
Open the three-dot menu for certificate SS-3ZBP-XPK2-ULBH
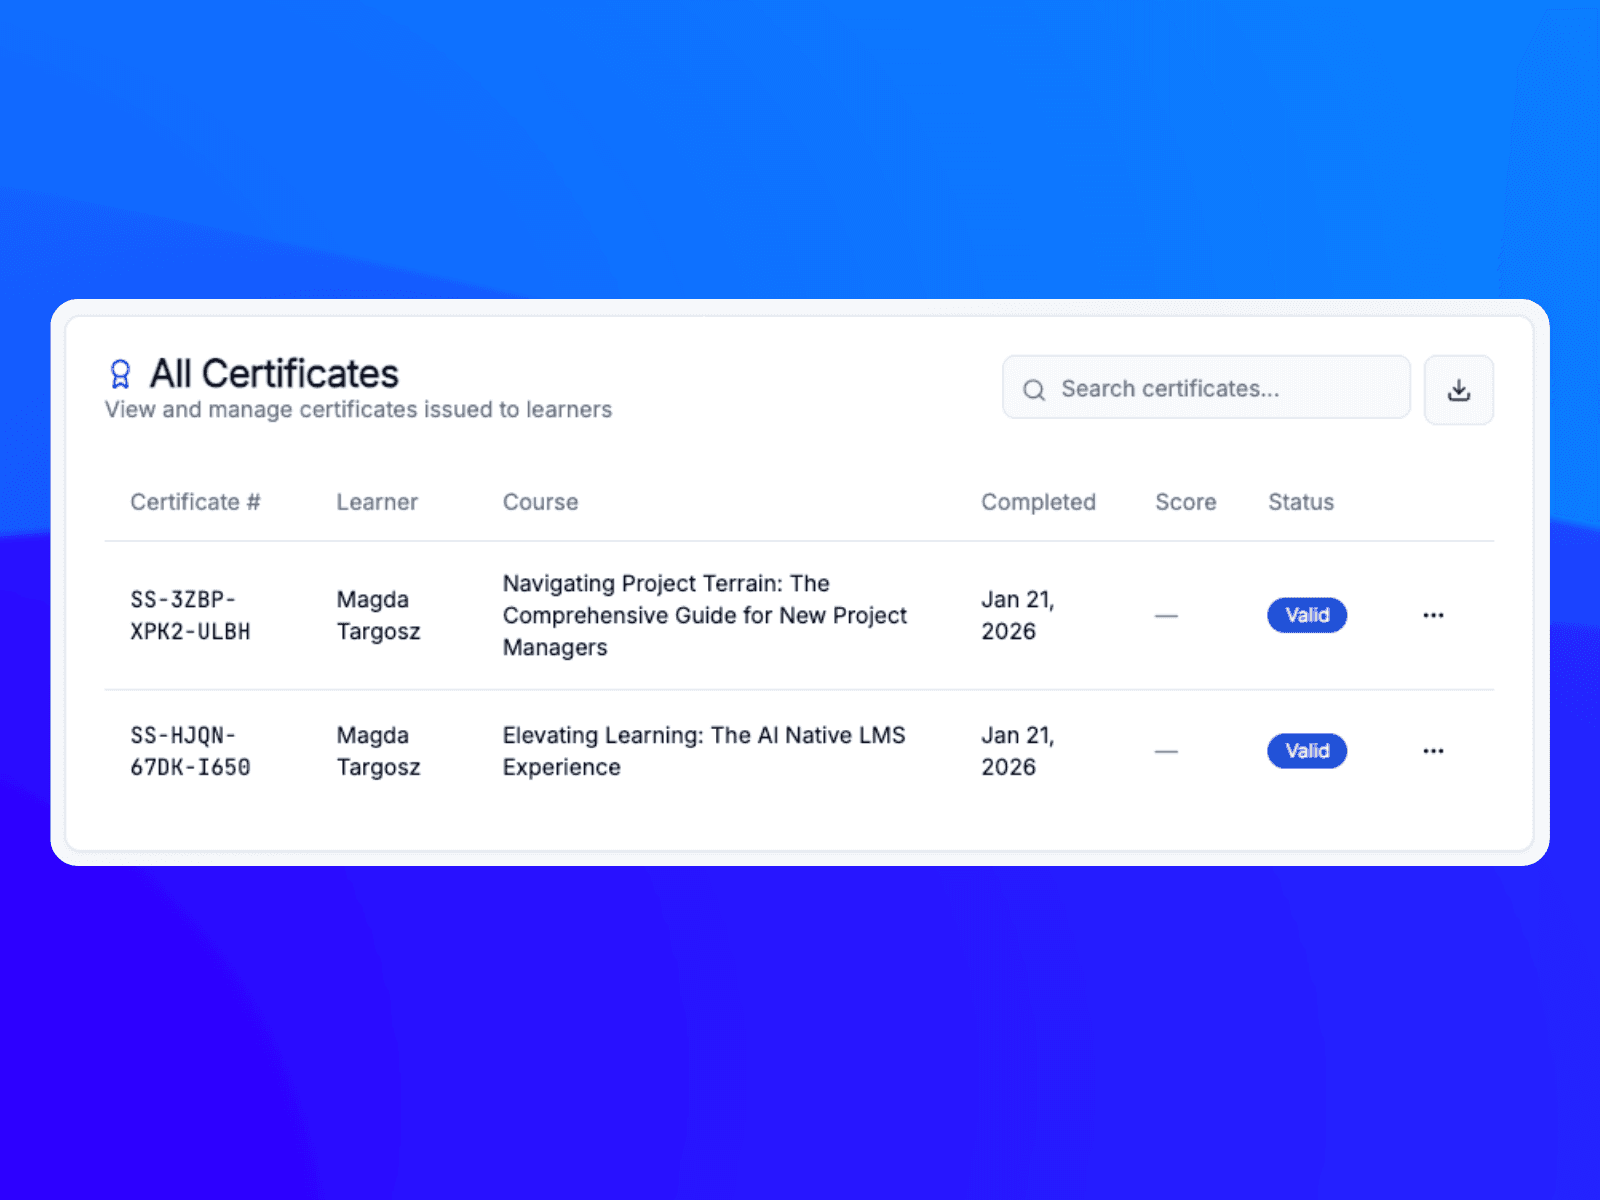pos(1433,615)
